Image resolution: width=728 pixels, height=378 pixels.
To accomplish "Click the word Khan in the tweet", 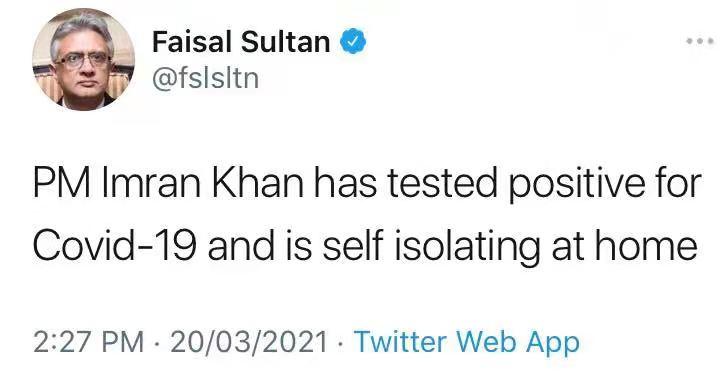I will click(258, 183).
